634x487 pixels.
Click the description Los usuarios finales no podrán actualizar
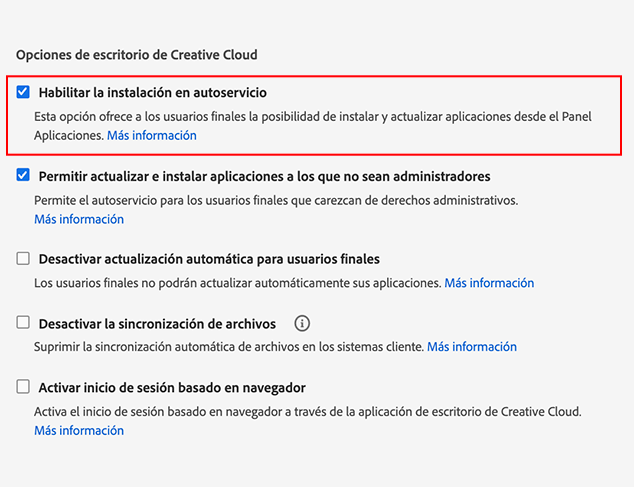[237, 283]
